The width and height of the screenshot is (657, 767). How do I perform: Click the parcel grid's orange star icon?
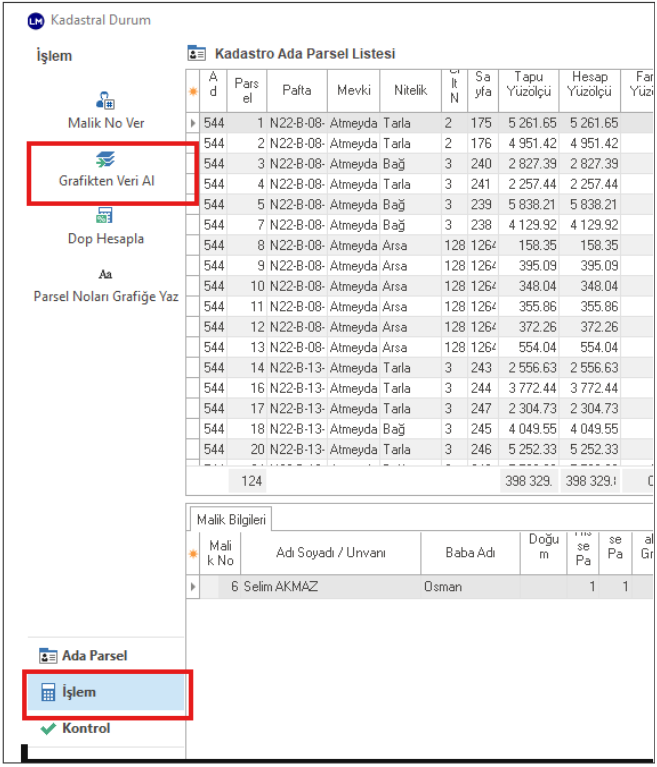point(194,91)
